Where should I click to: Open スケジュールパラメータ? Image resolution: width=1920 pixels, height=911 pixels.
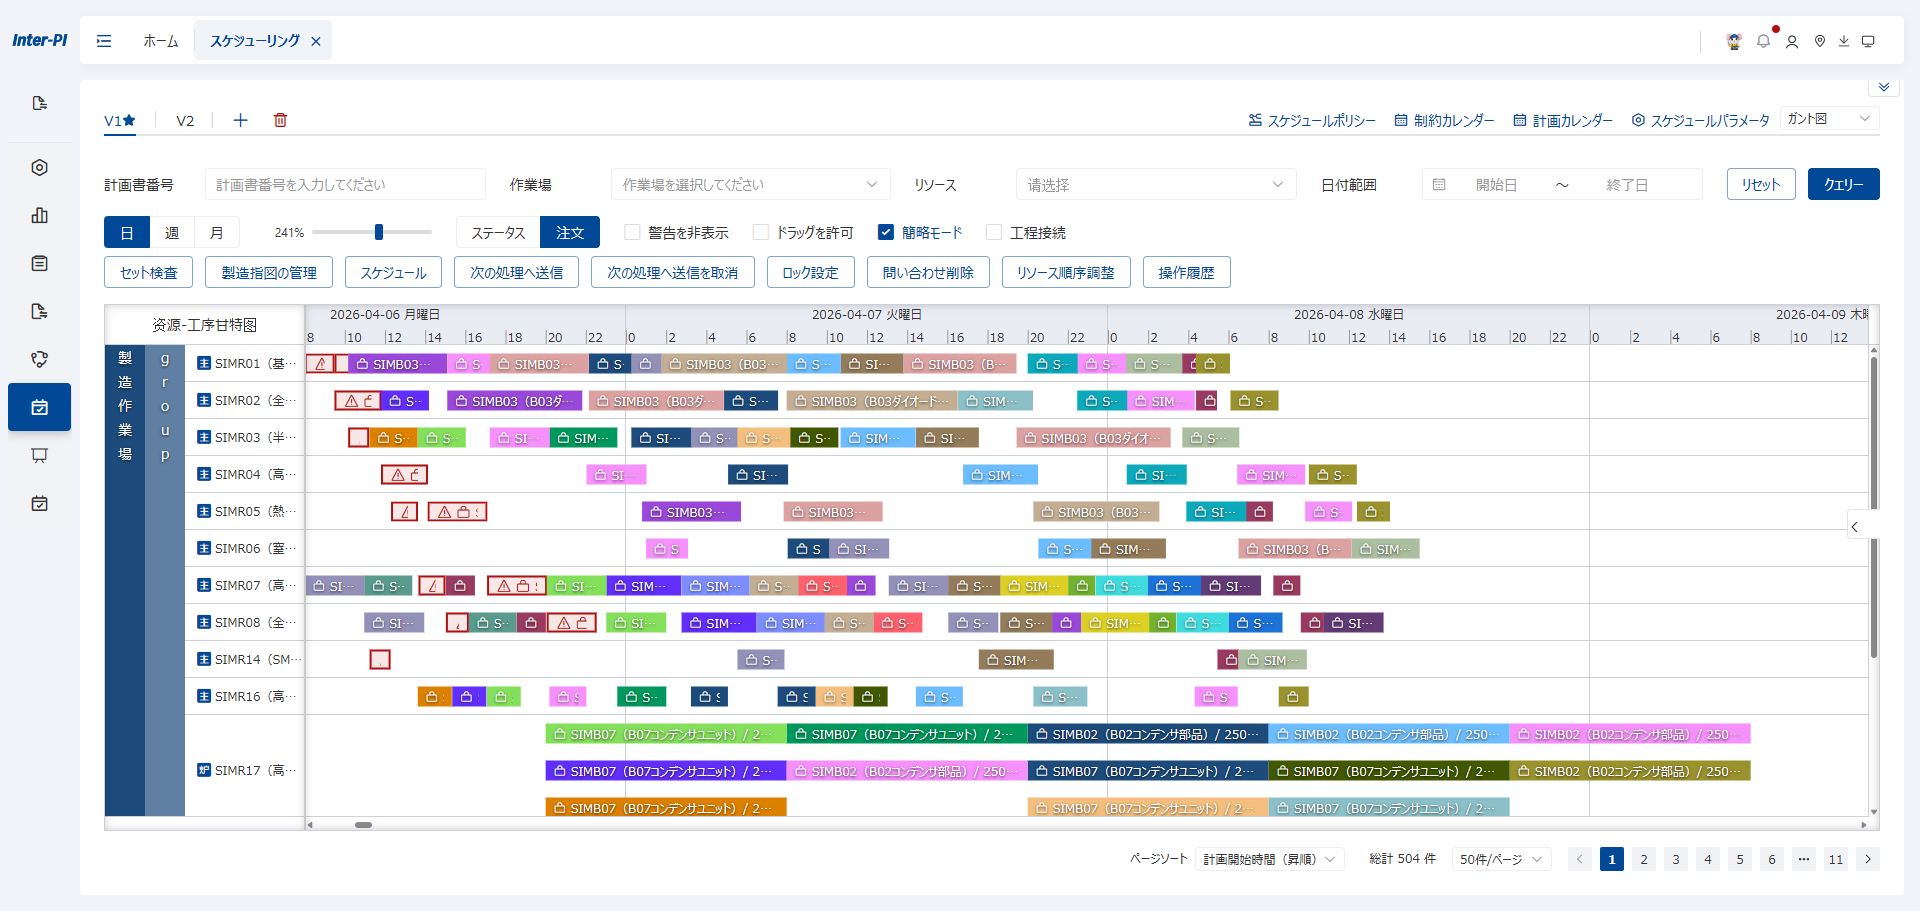coord(1701,120)
